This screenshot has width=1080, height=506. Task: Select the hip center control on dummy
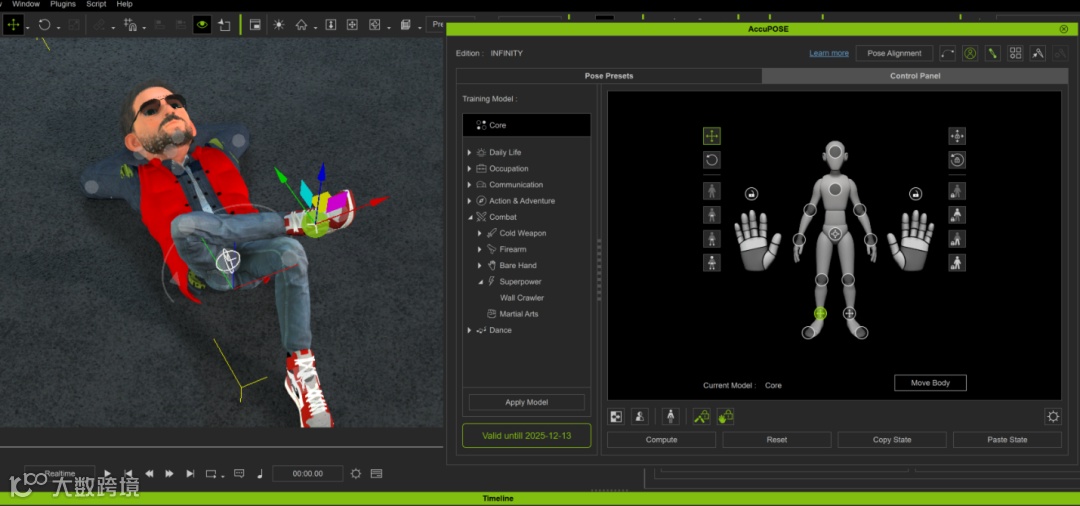coord(835,234)
